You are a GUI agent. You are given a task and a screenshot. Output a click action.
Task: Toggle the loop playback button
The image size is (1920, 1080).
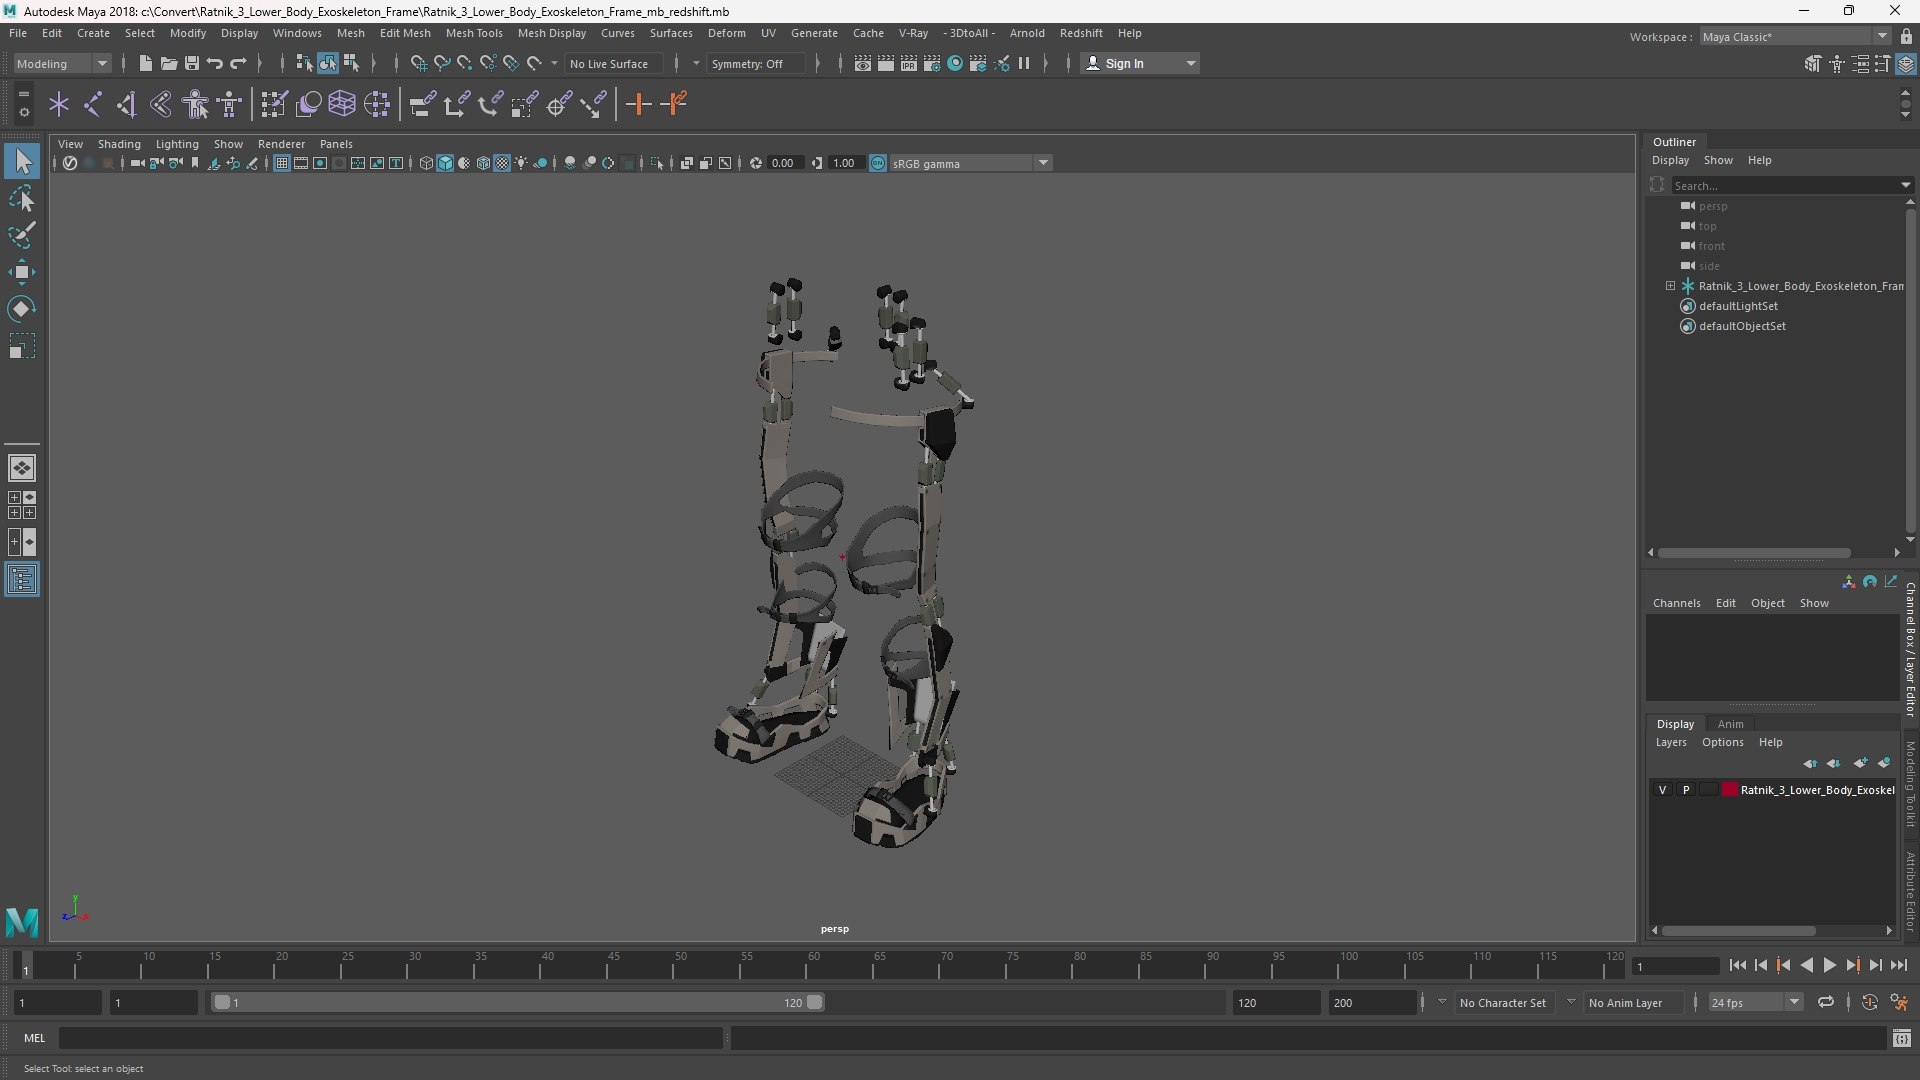(x=1826, y=1002)
